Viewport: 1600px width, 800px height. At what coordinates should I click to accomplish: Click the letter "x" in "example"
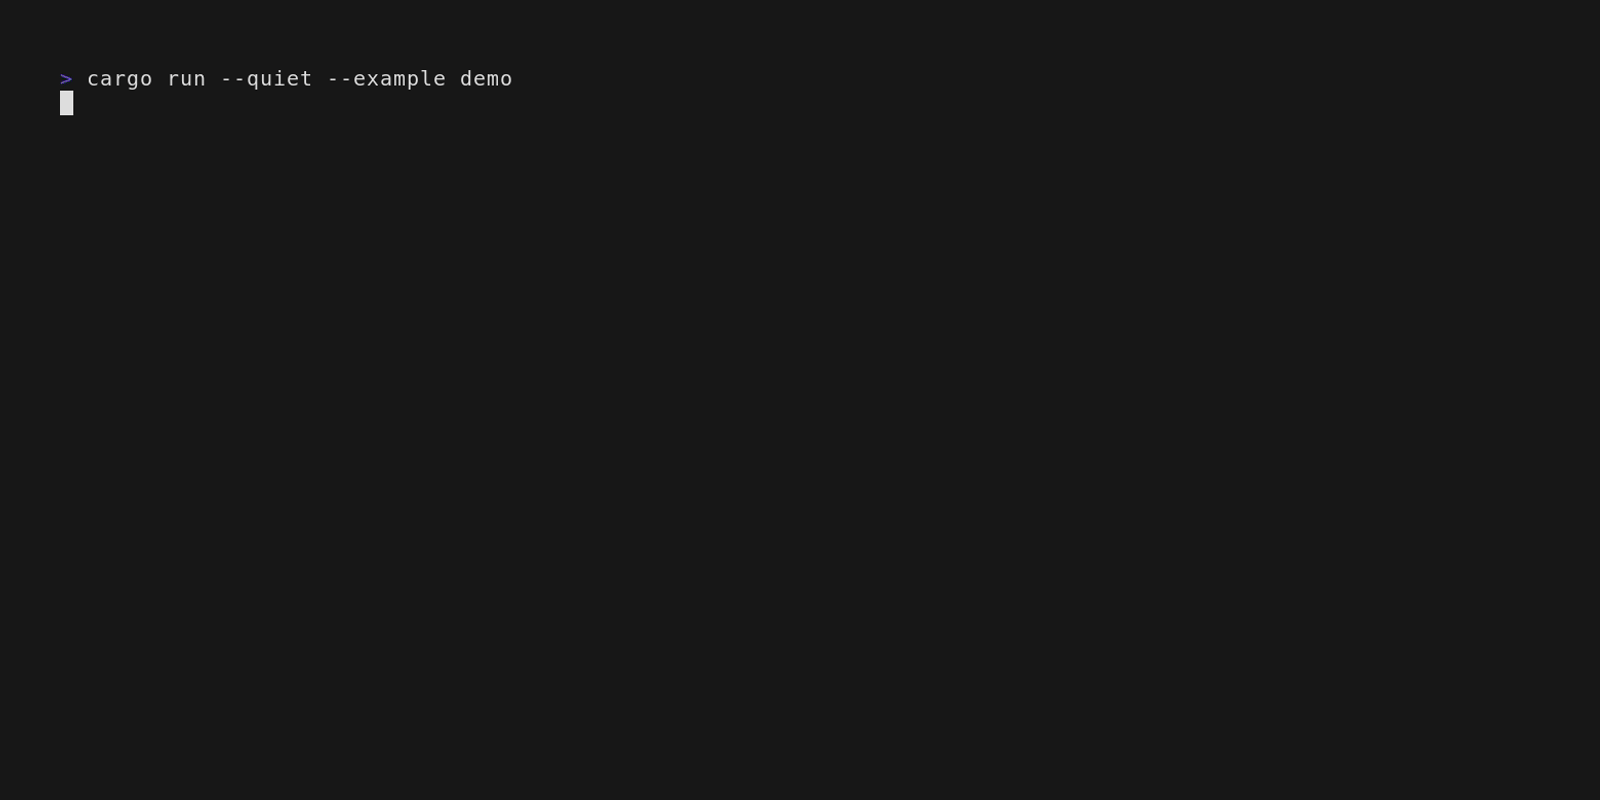373,79
